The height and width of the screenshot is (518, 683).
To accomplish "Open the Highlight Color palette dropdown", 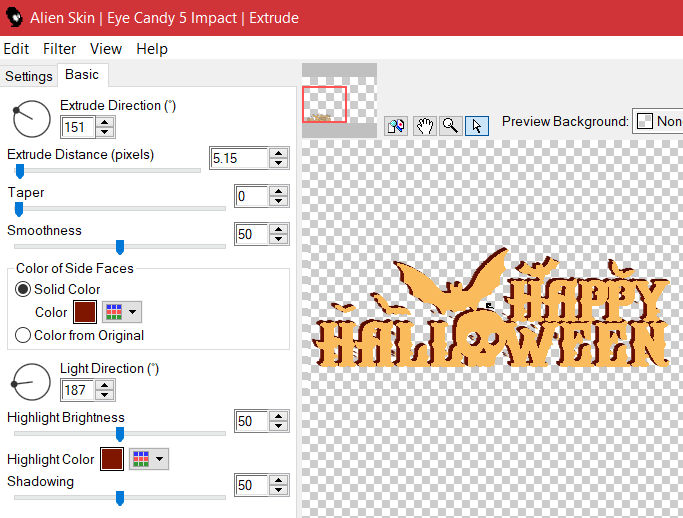I will (148, 459).
